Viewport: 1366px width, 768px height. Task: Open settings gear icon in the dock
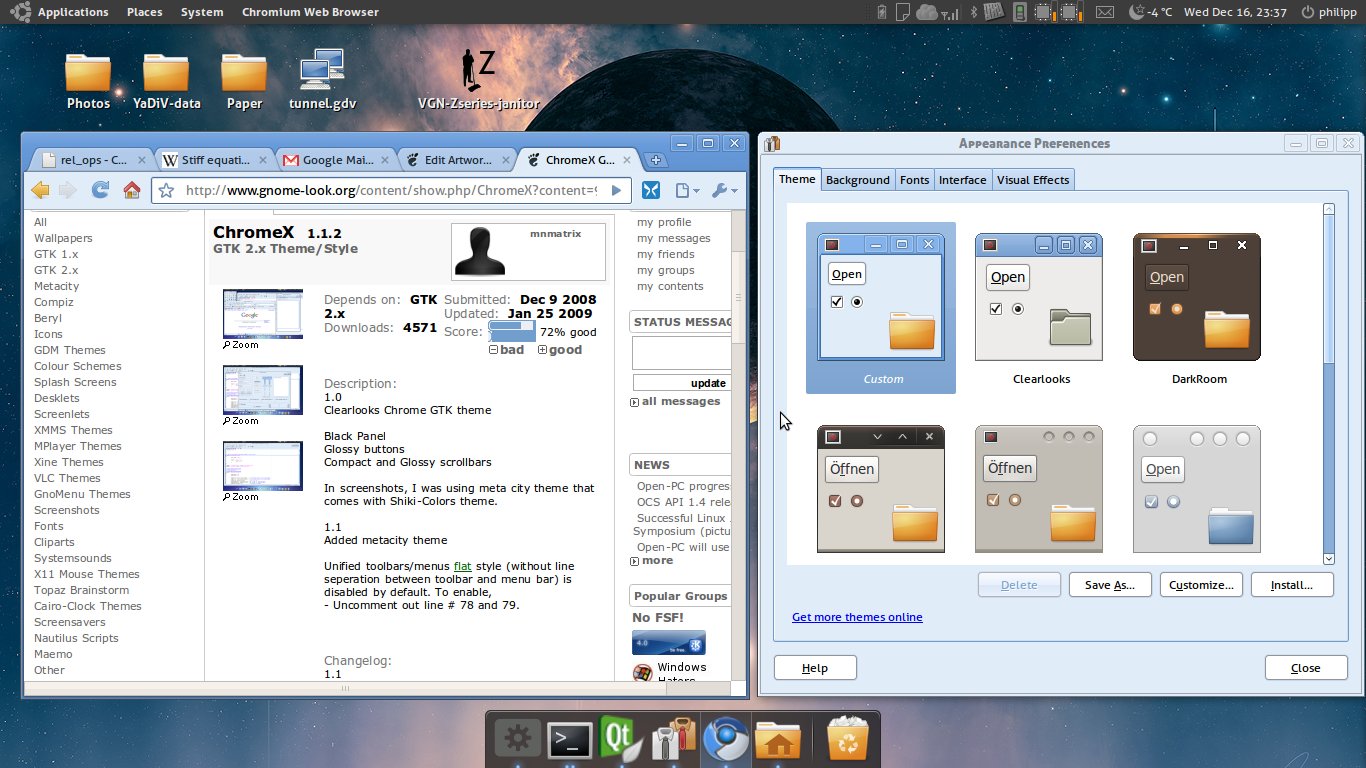tap(517, 739)
